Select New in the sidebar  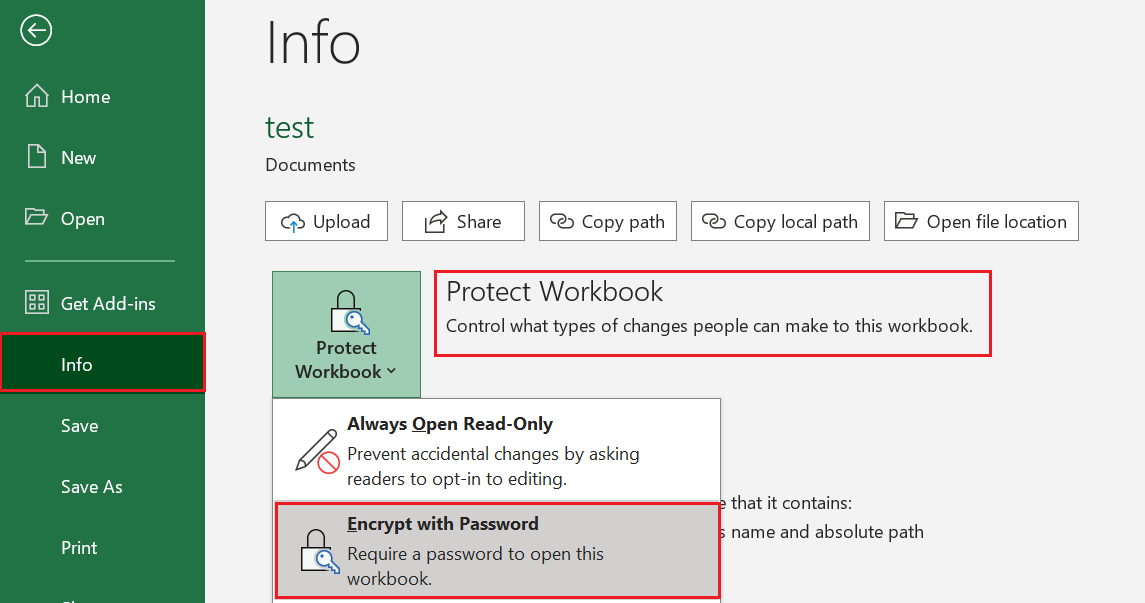(x=102, y=158)
